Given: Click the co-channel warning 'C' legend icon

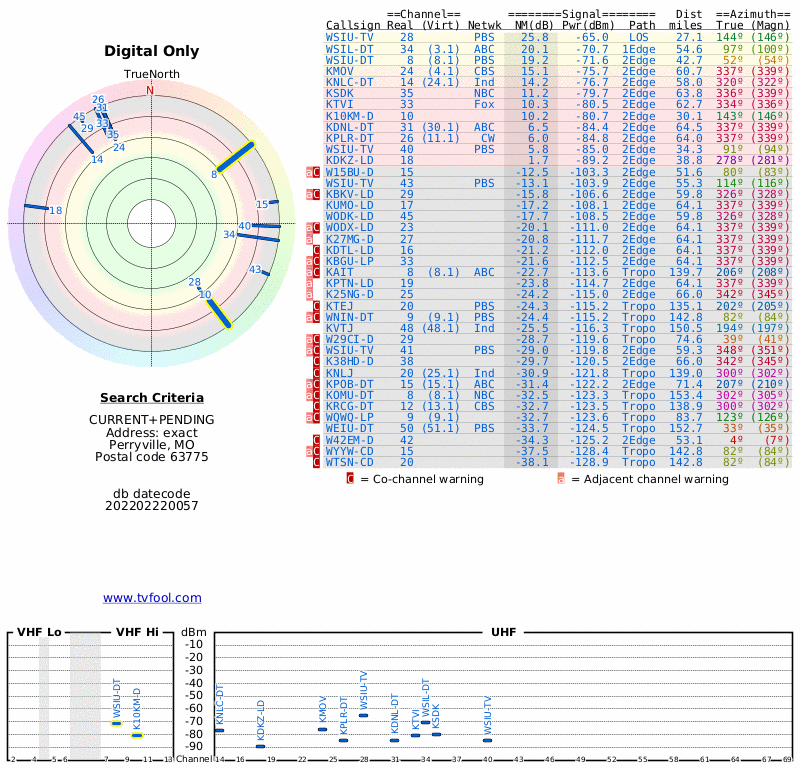Looking at the screenshot, I should point(350,479).
